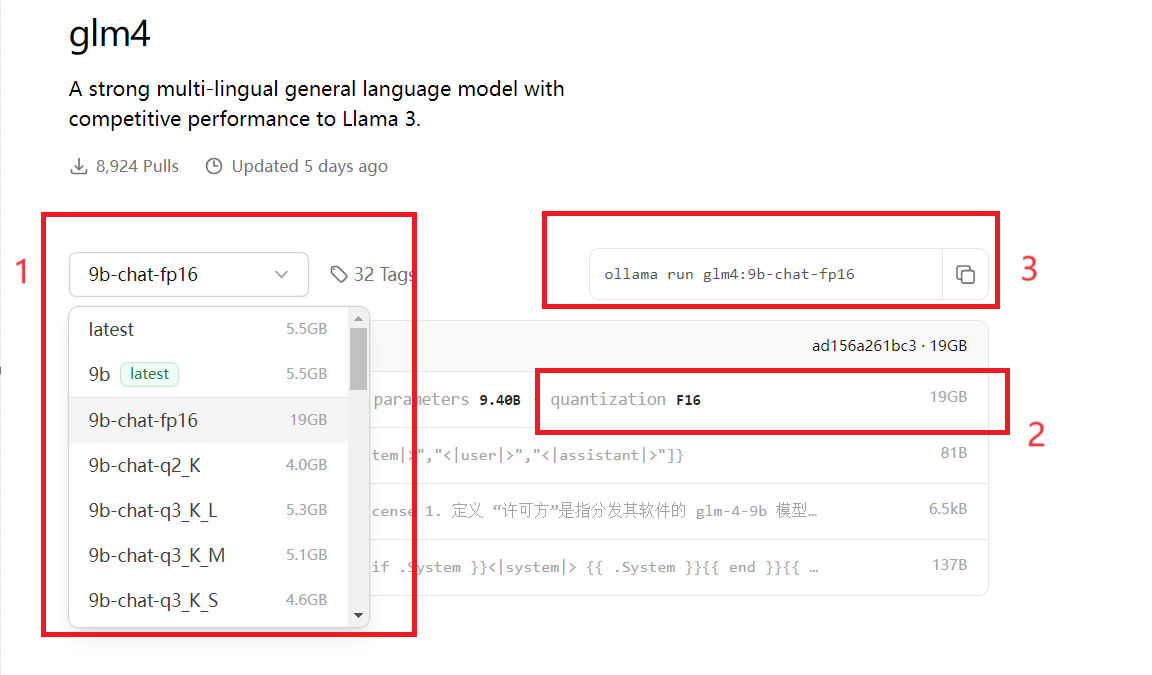Click the tag list scrollbar thumb
The image size is (1152, 675).
[x=359, y=358]
